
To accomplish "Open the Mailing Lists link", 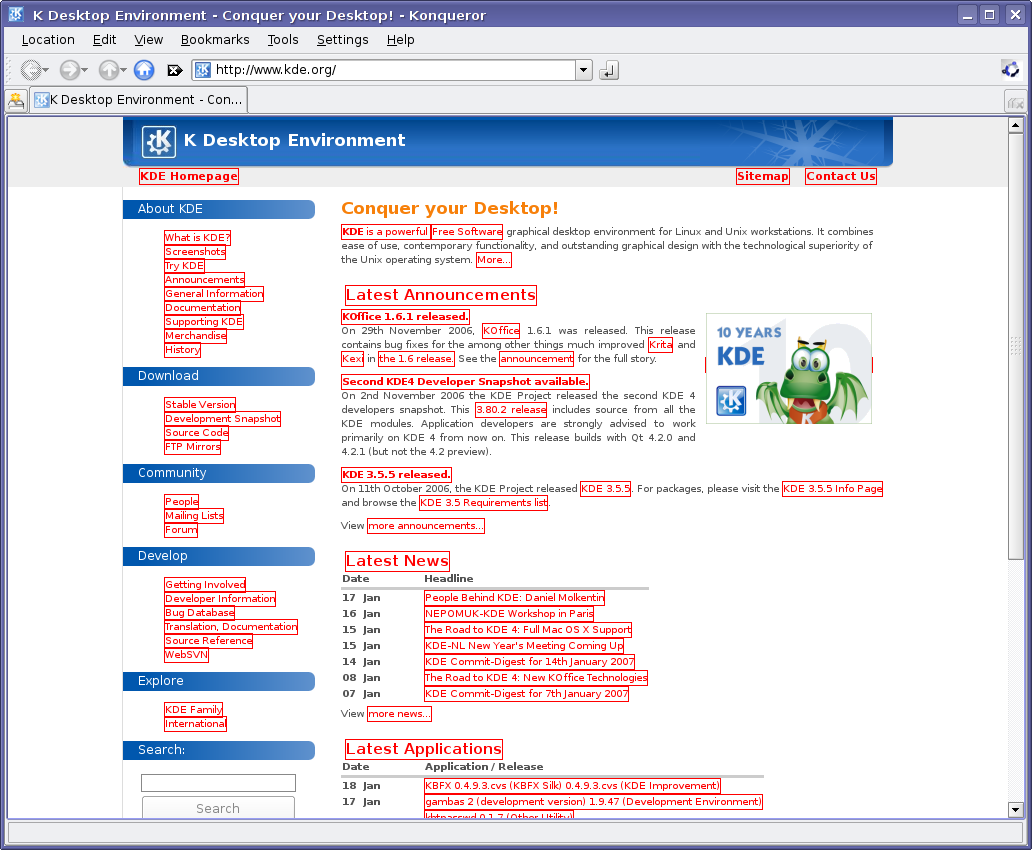I will point(194,516).
